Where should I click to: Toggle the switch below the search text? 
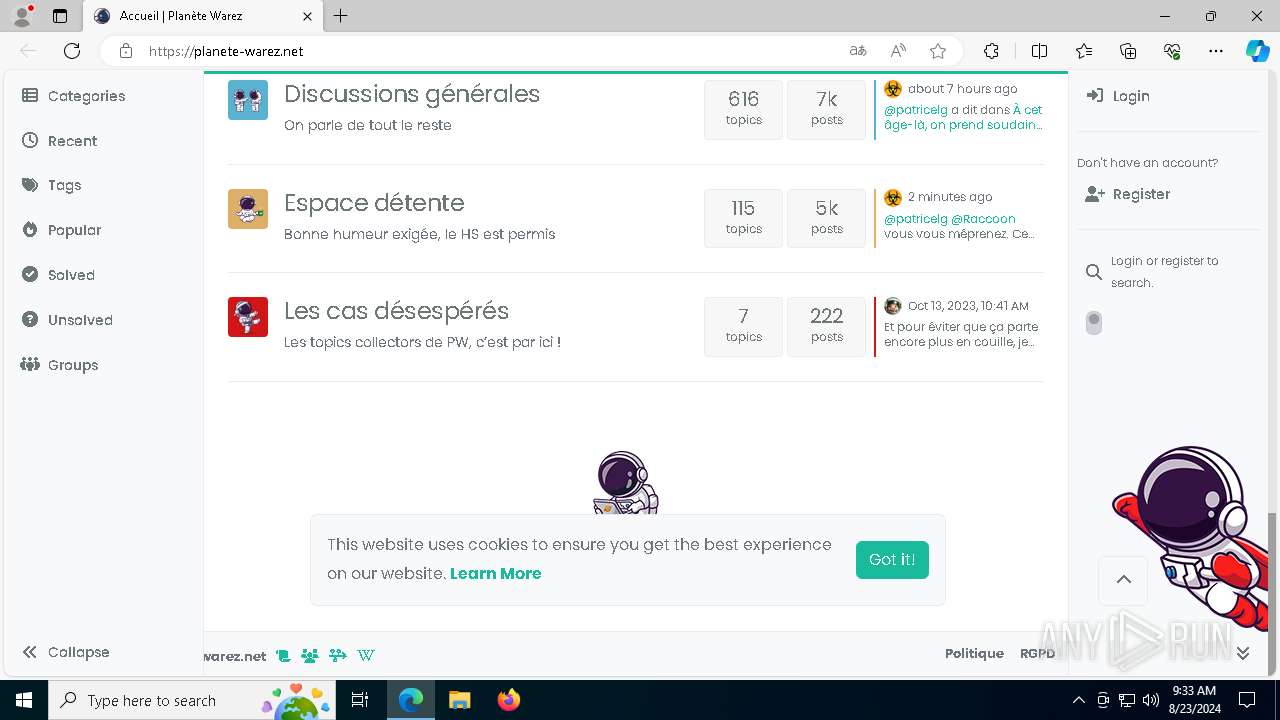[1094, 322]
